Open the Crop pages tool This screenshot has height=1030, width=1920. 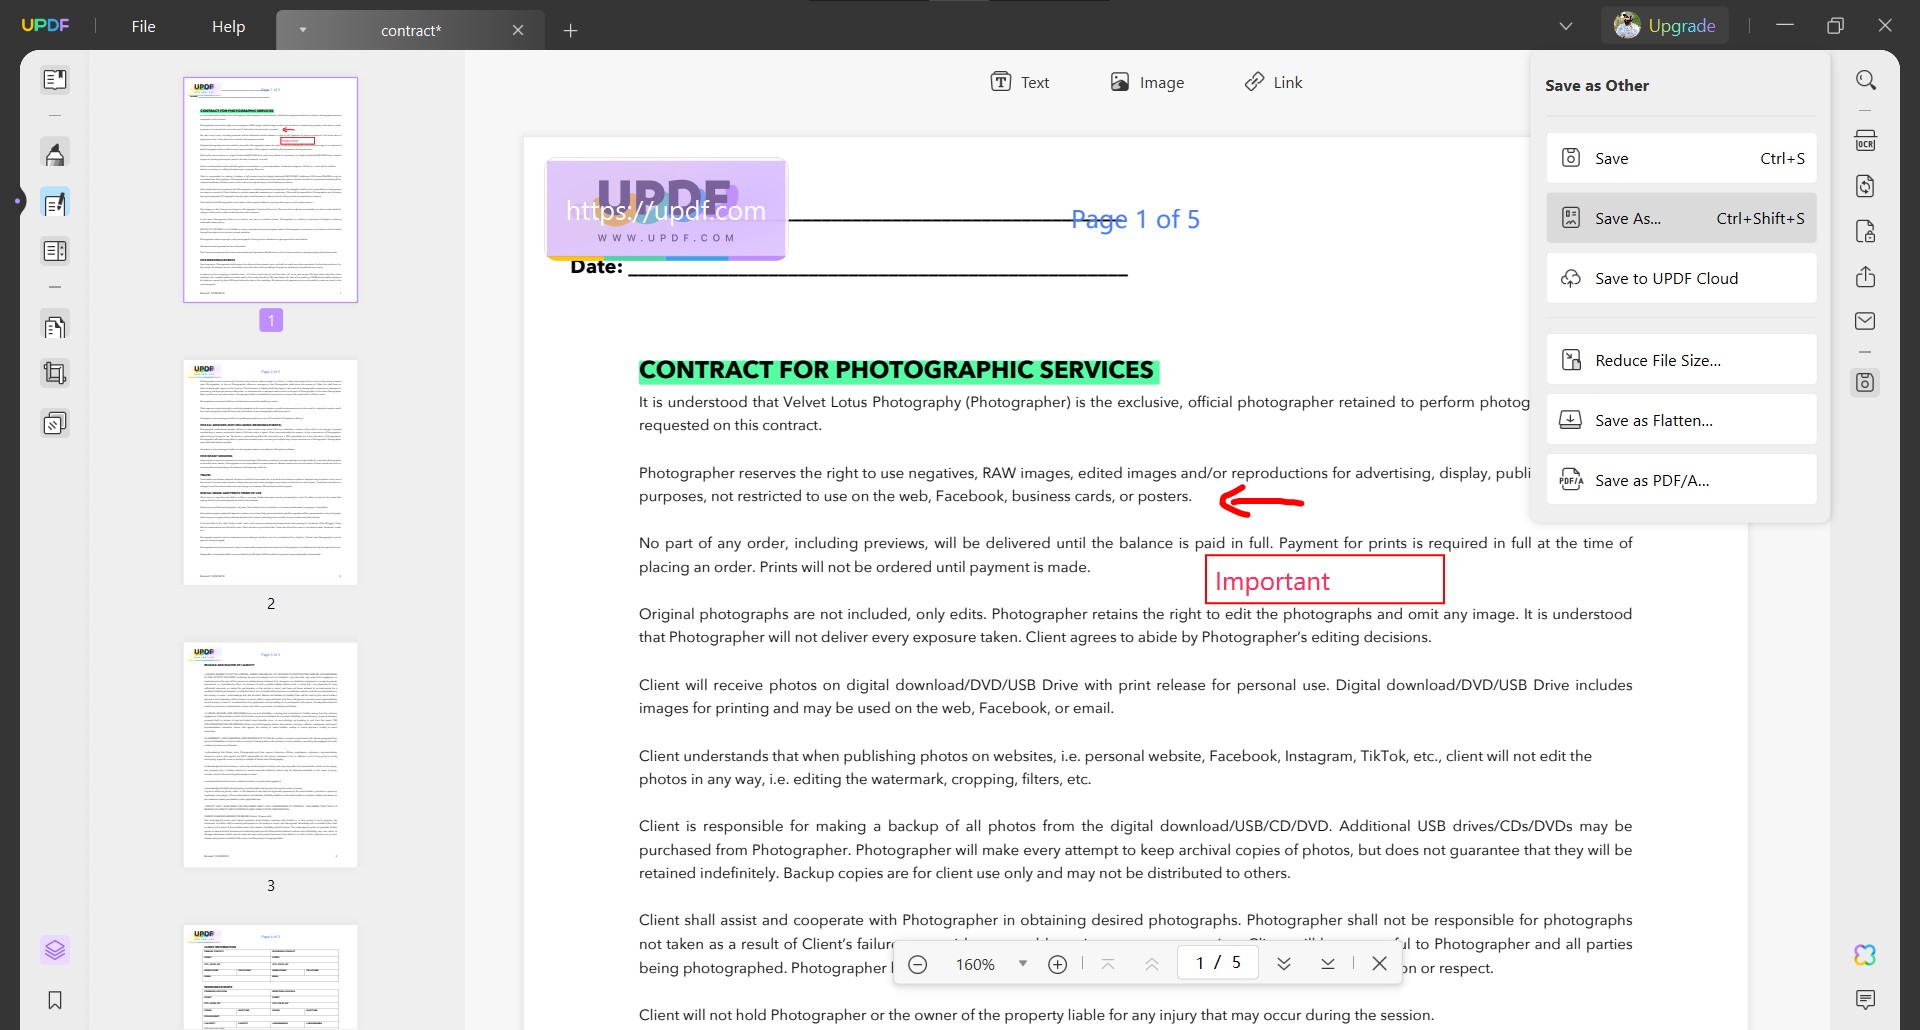[55, 373]
